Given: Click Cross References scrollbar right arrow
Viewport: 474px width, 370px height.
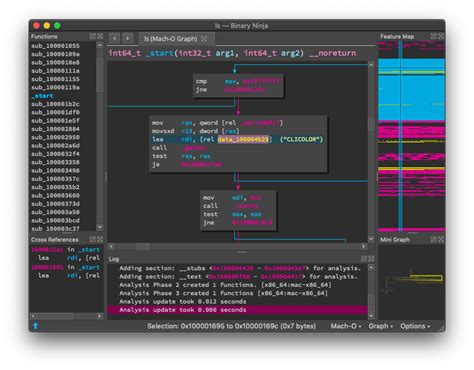Looking at the screenshot, I should [x=100, y=316].
